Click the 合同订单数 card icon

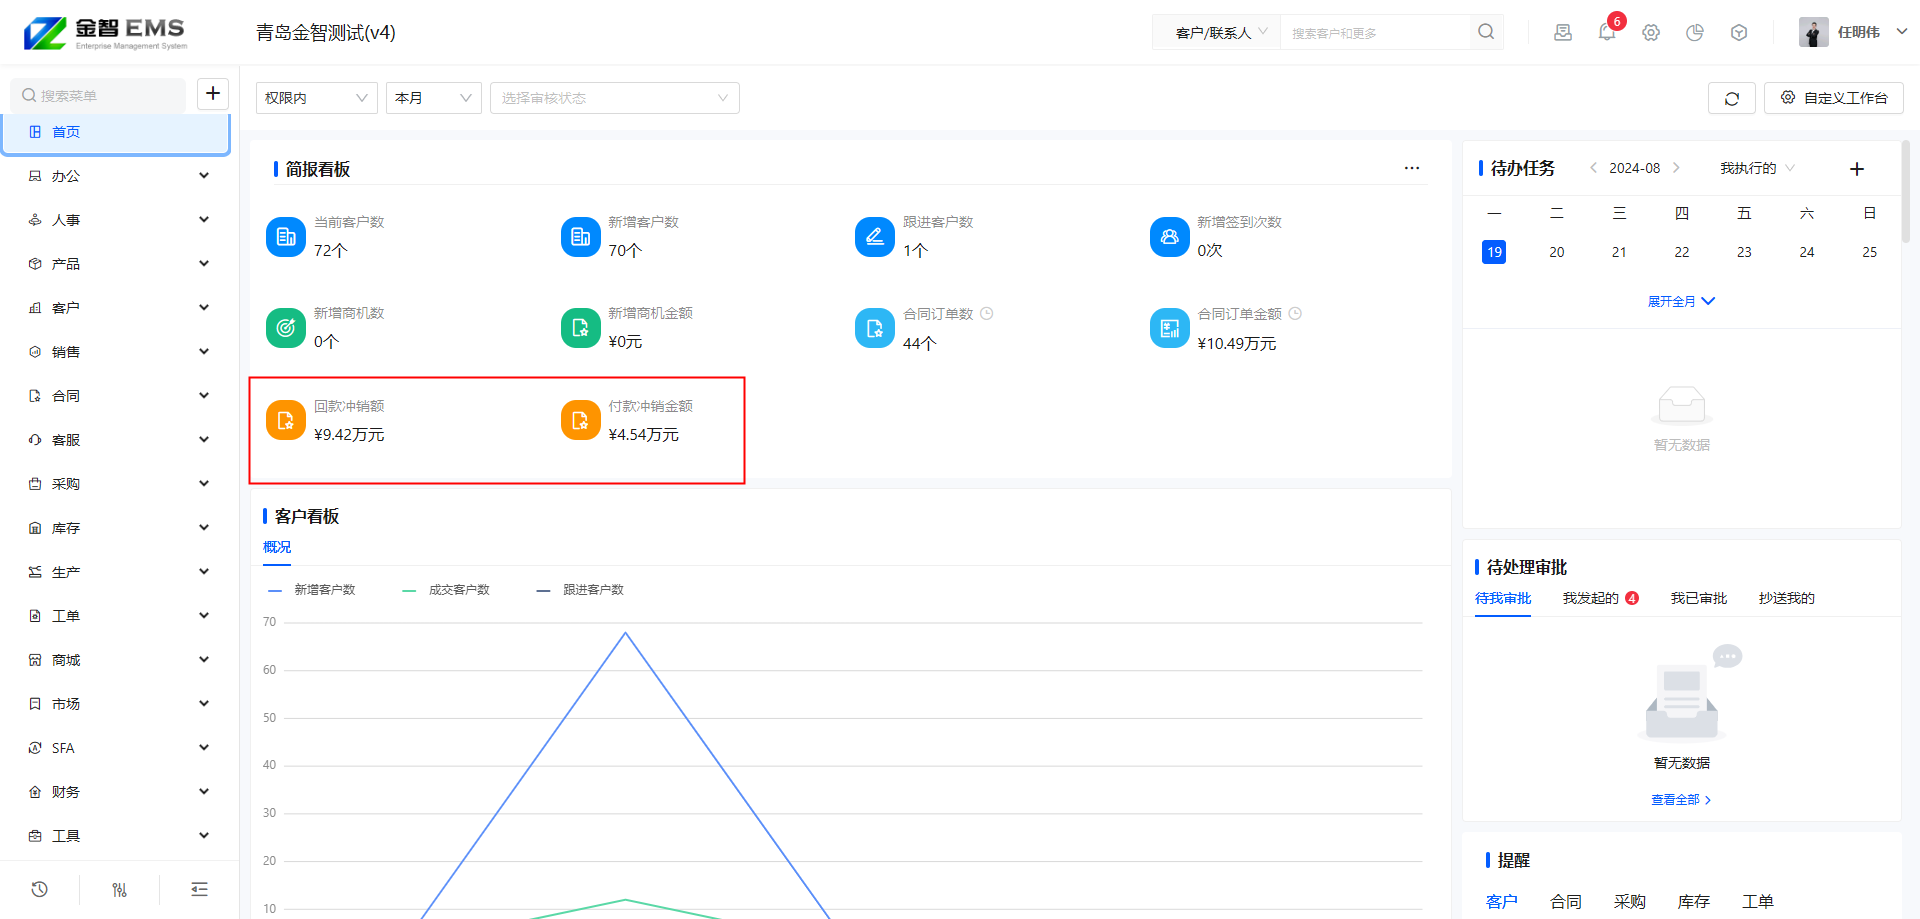tap(875, 328)
